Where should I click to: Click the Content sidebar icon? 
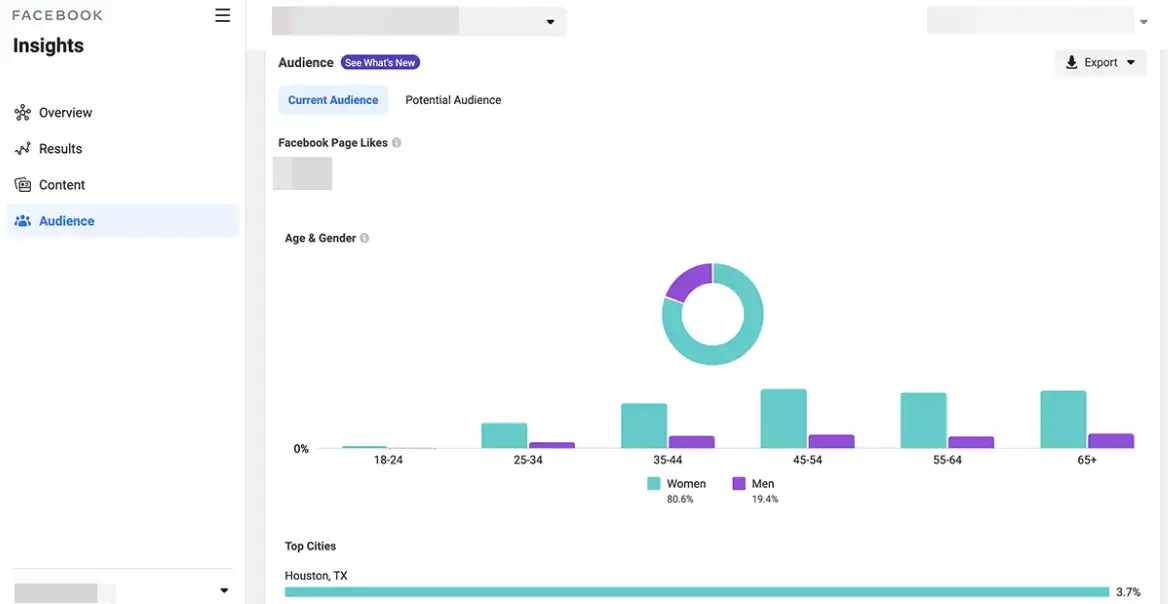tap(23, 184)
